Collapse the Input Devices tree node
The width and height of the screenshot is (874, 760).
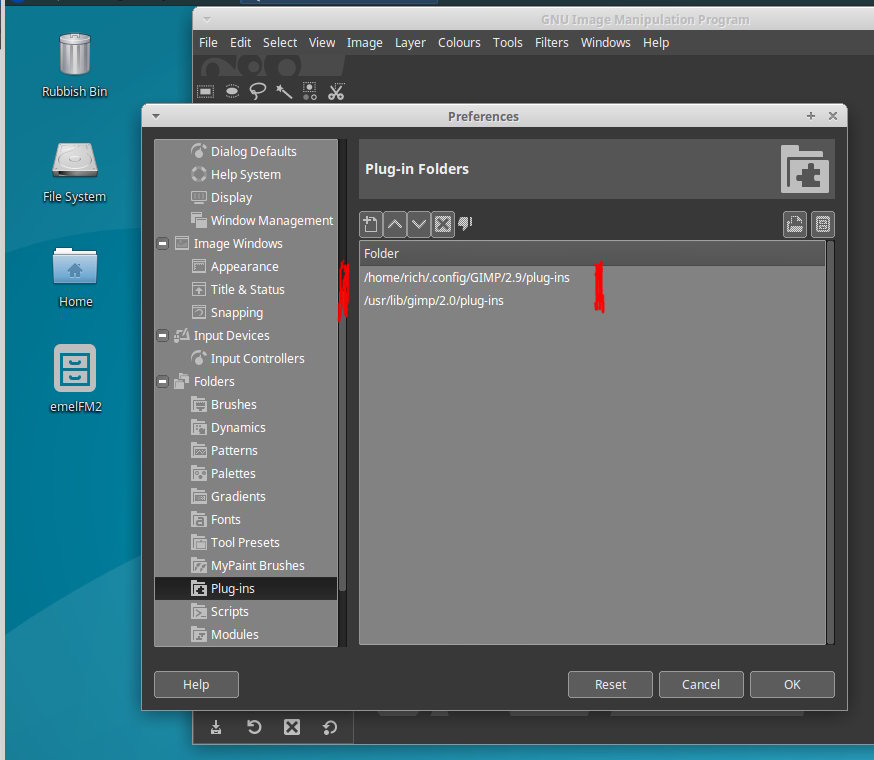[163, 336]
